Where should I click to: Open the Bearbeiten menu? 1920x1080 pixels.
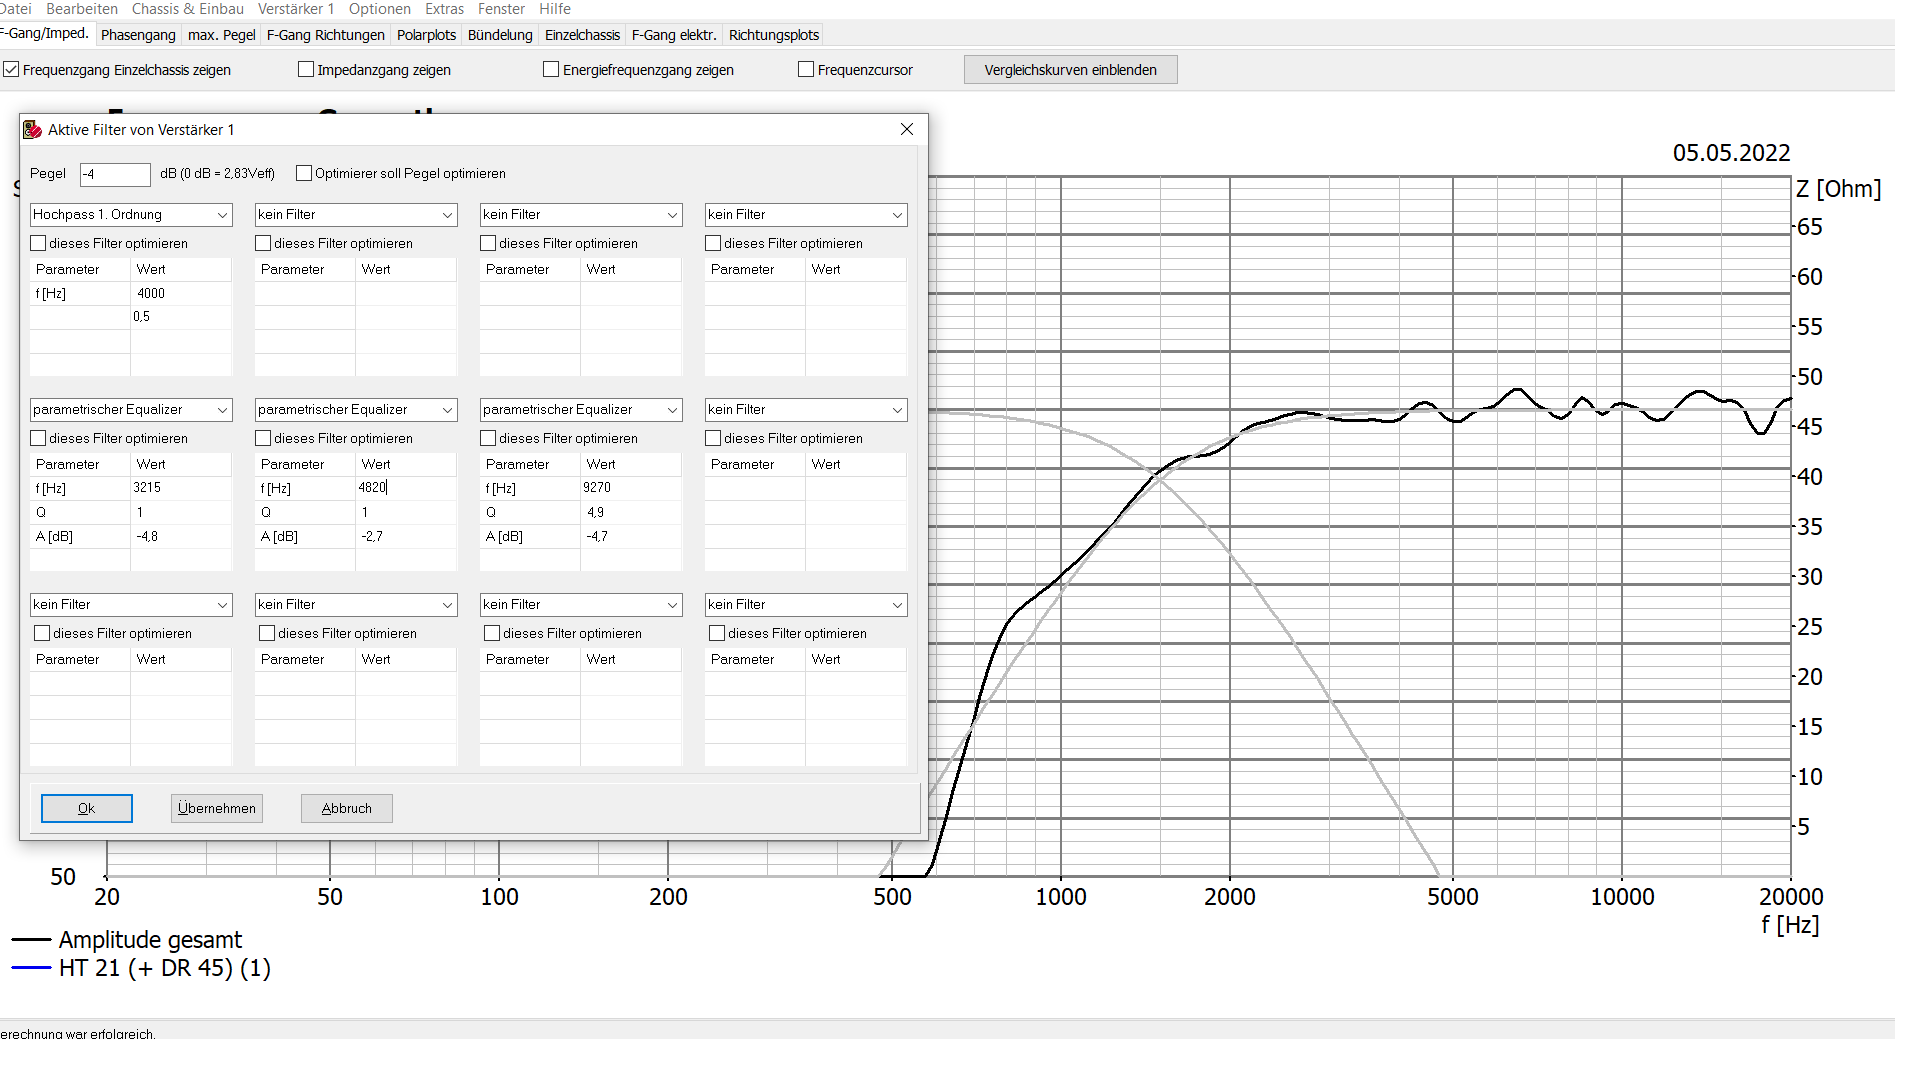pos(82,9)
